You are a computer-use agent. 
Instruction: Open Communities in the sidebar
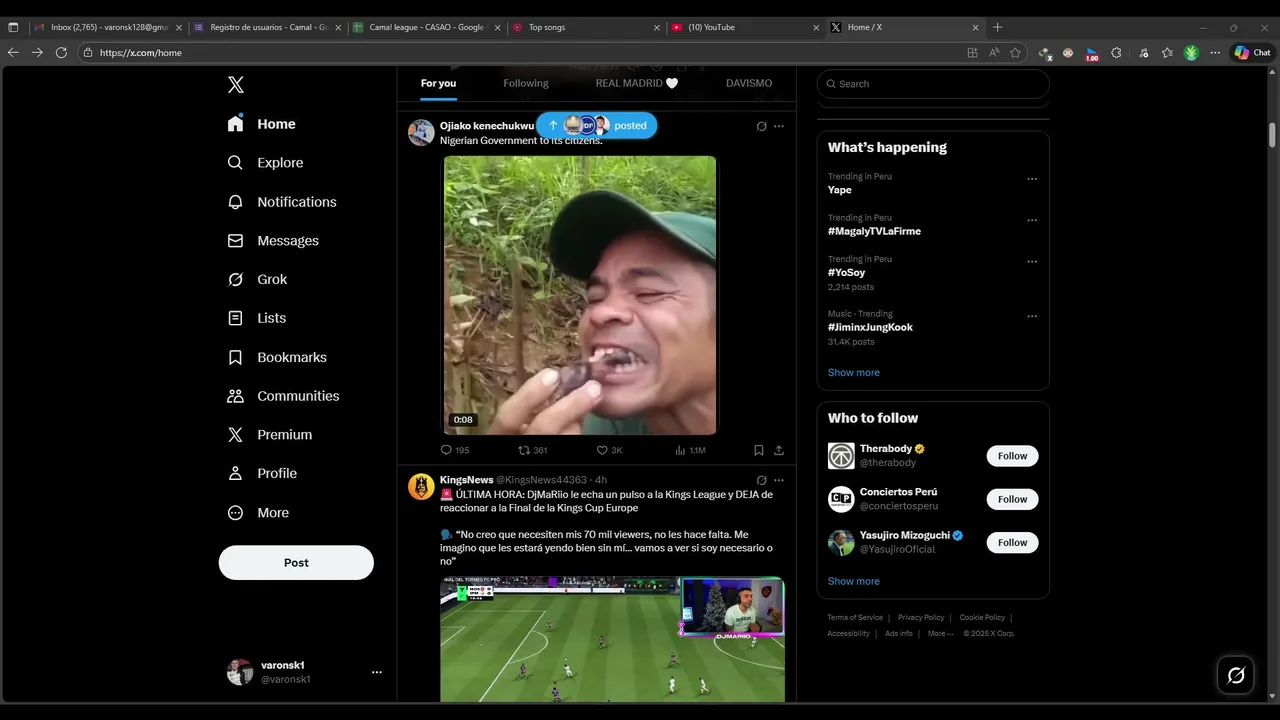pos(284,396)
